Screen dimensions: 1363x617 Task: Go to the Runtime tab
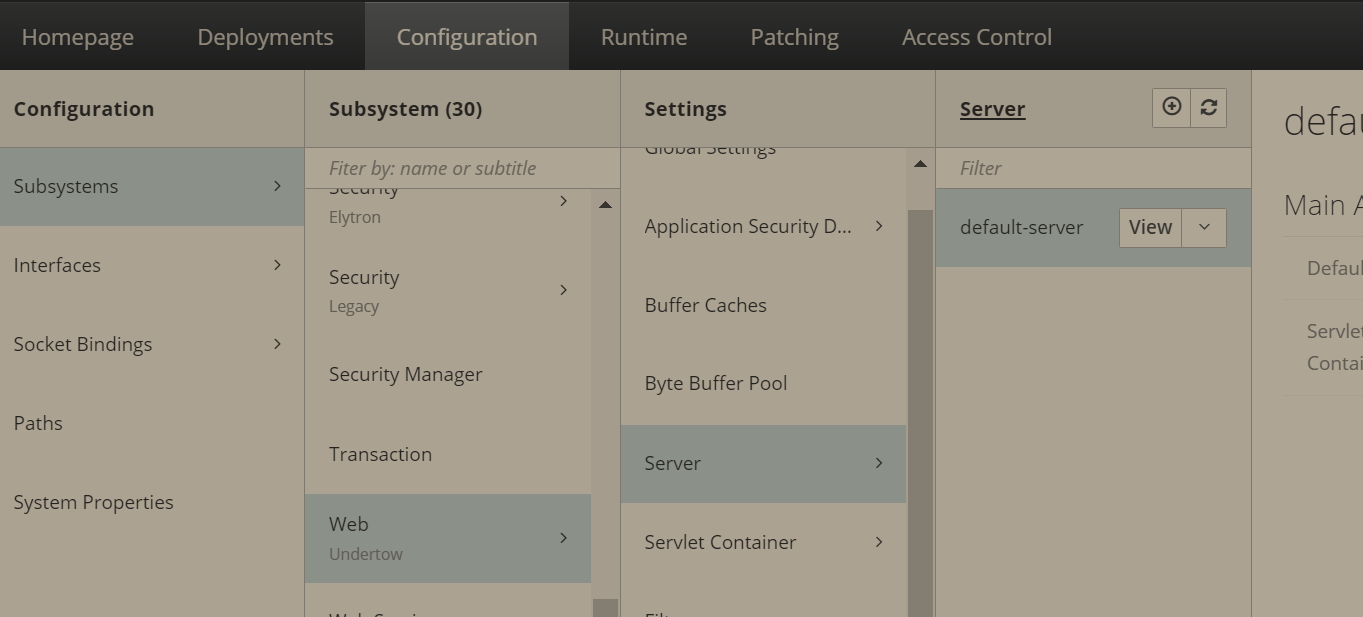[x=644, y=37]
